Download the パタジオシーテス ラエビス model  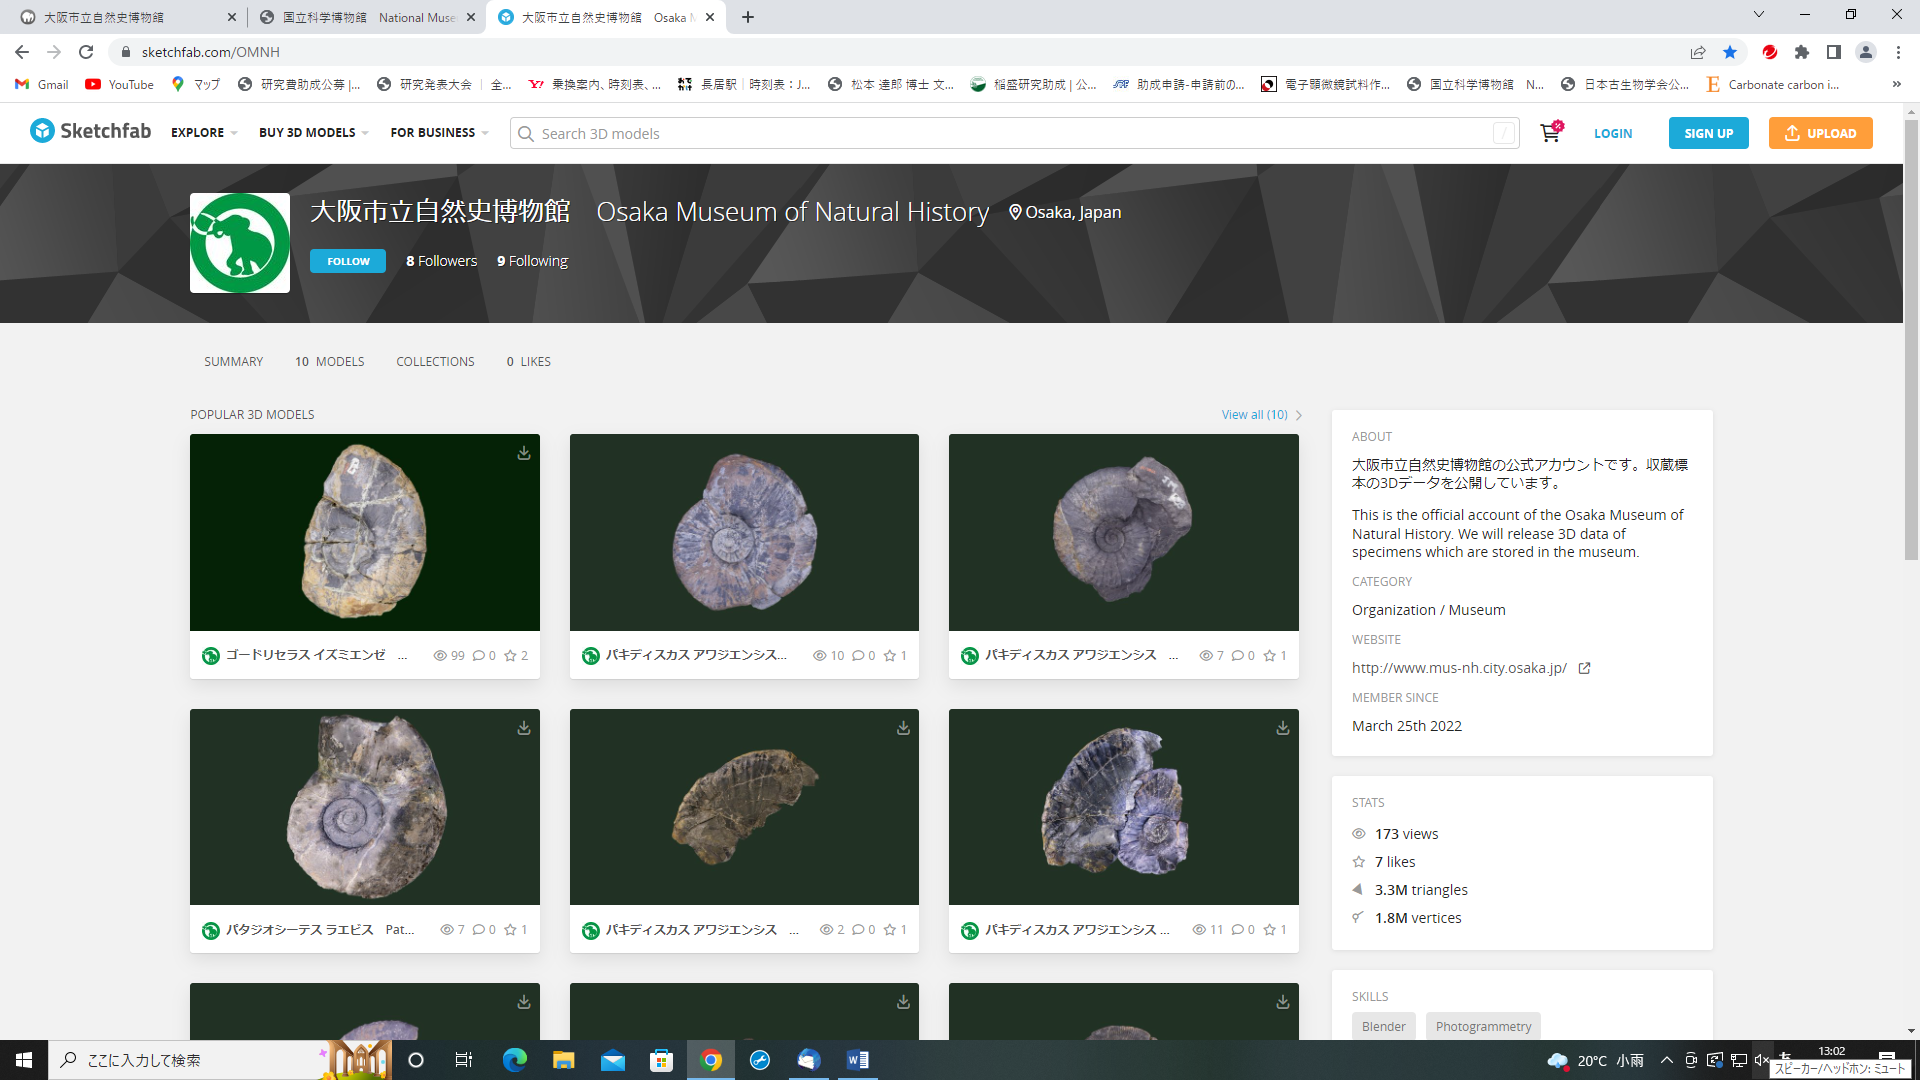click(x=523, y=728)
